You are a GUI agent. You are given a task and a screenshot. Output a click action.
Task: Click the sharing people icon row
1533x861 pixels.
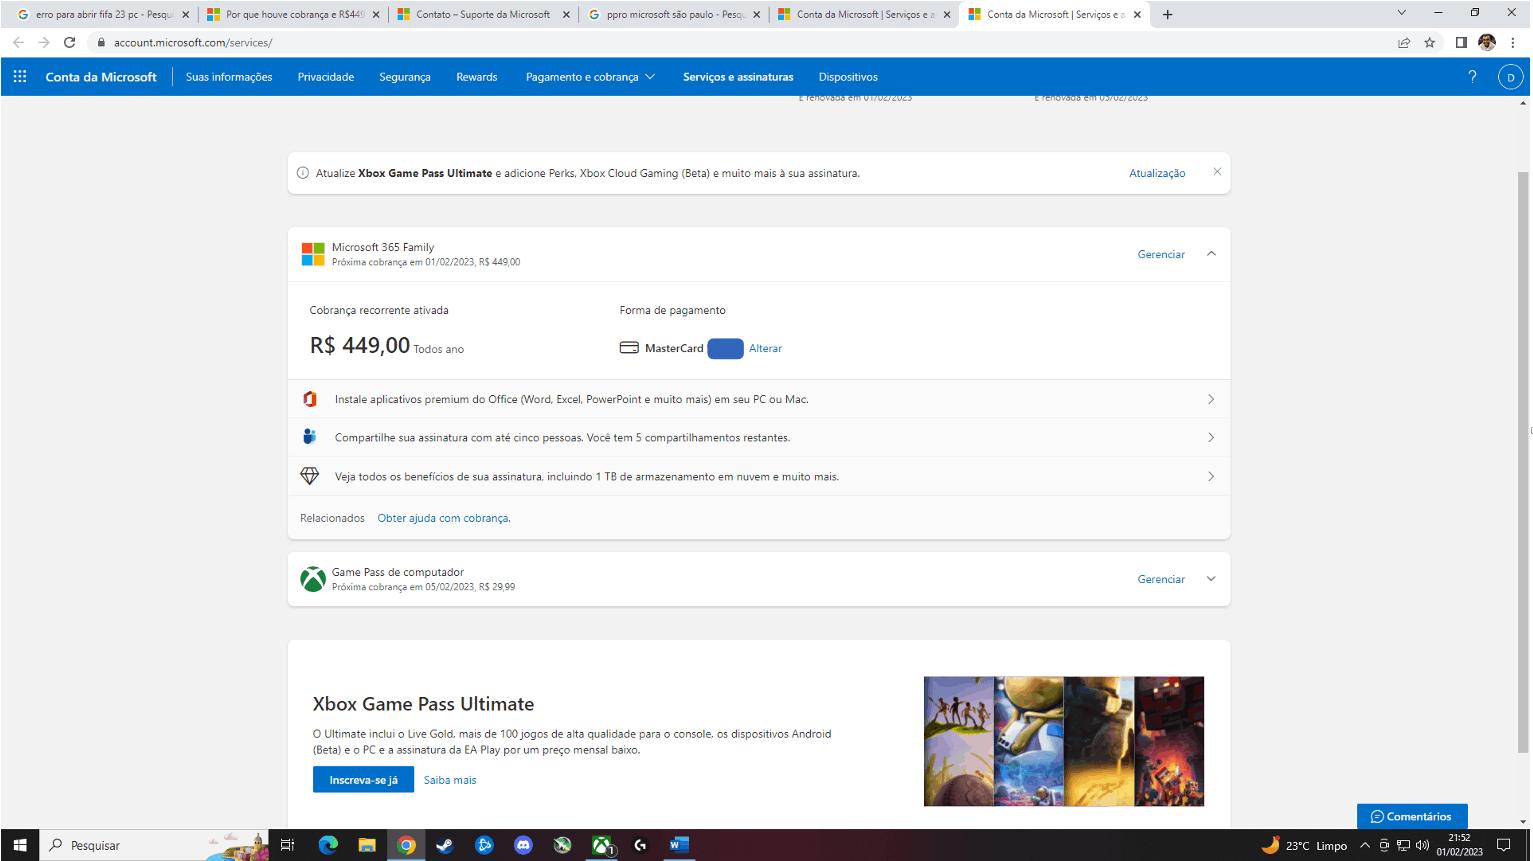click(x=310, y=437)
